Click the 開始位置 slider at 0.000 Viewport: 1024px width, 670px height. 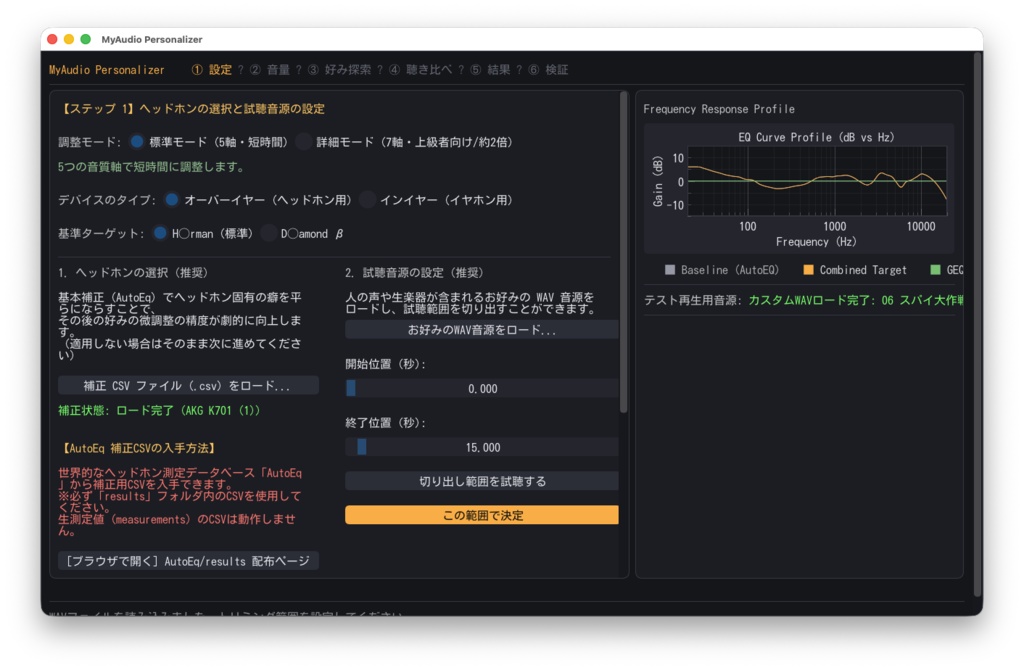481,389
